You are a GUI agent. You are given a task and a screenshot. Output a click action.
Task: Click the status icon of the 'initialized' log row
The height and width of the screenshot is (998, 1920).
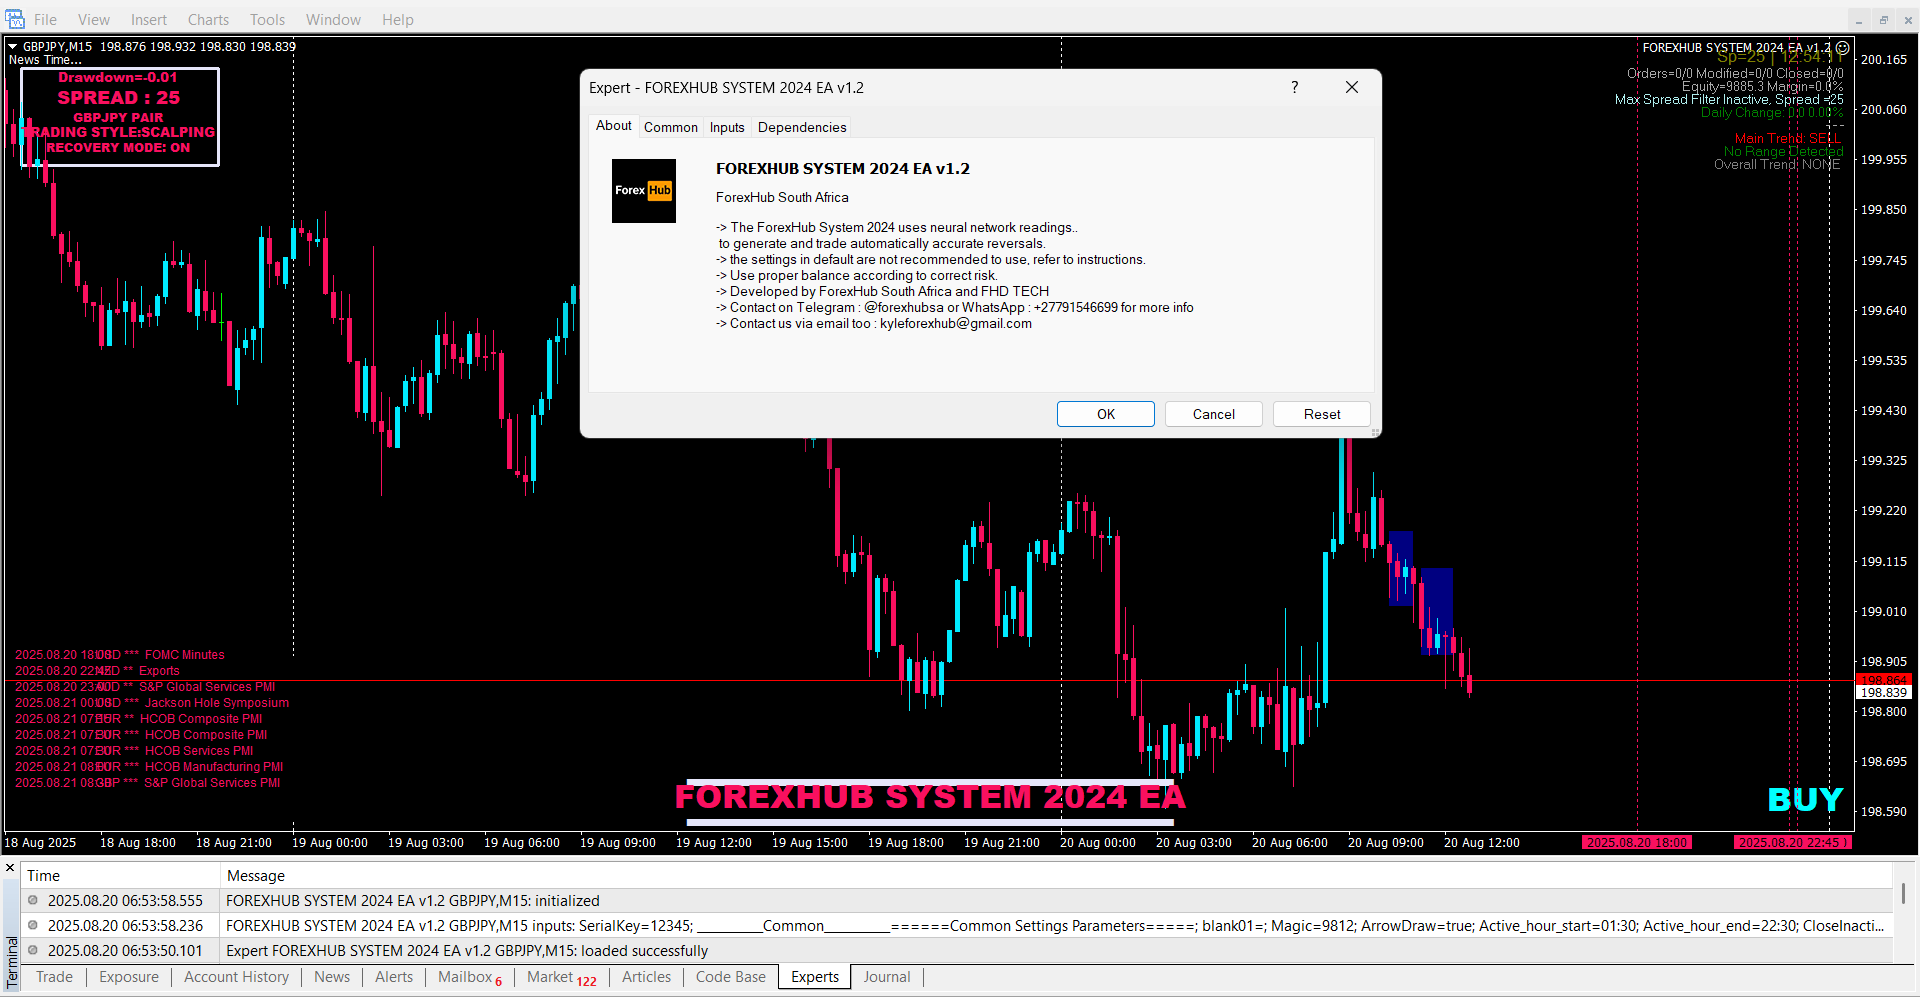pyautogui.click(x=33, y=900)
